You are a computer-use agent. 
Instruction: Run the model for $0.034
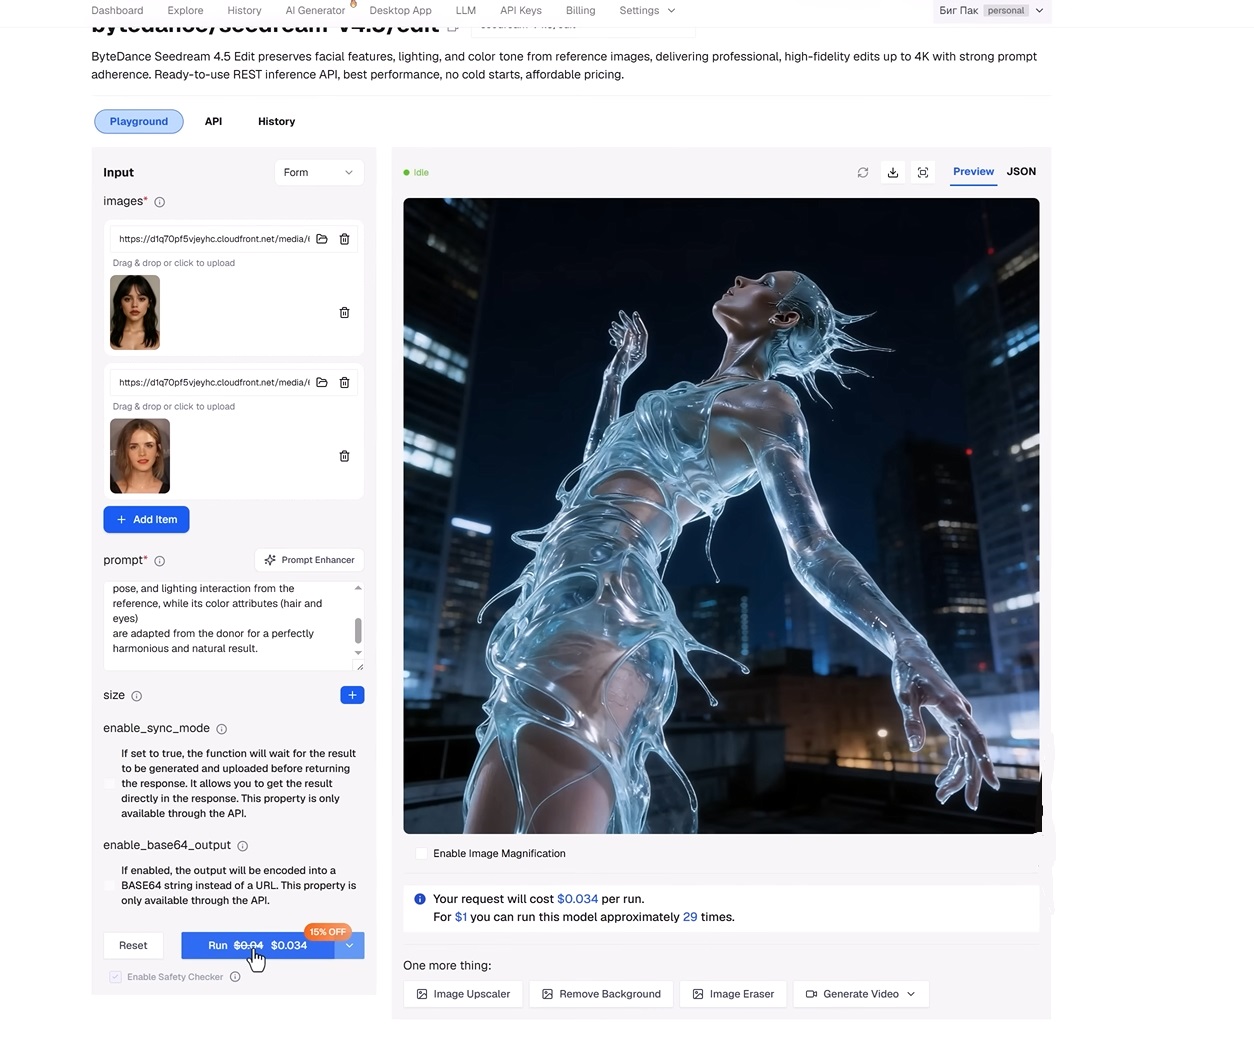[258, 946]
